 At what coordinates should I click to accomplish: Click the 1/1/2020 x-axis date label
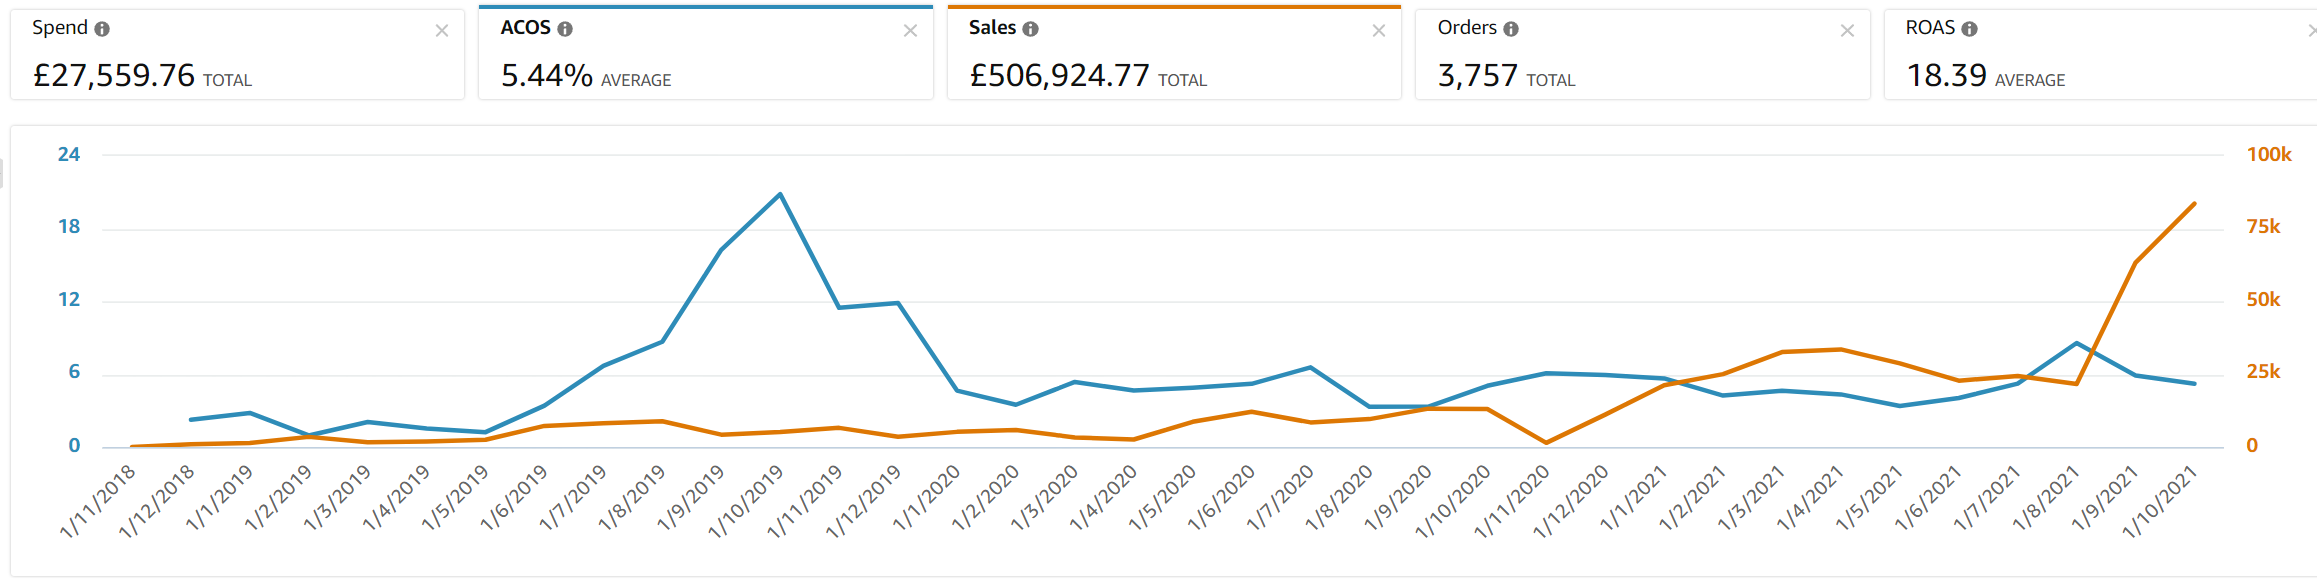pos(927,498)
